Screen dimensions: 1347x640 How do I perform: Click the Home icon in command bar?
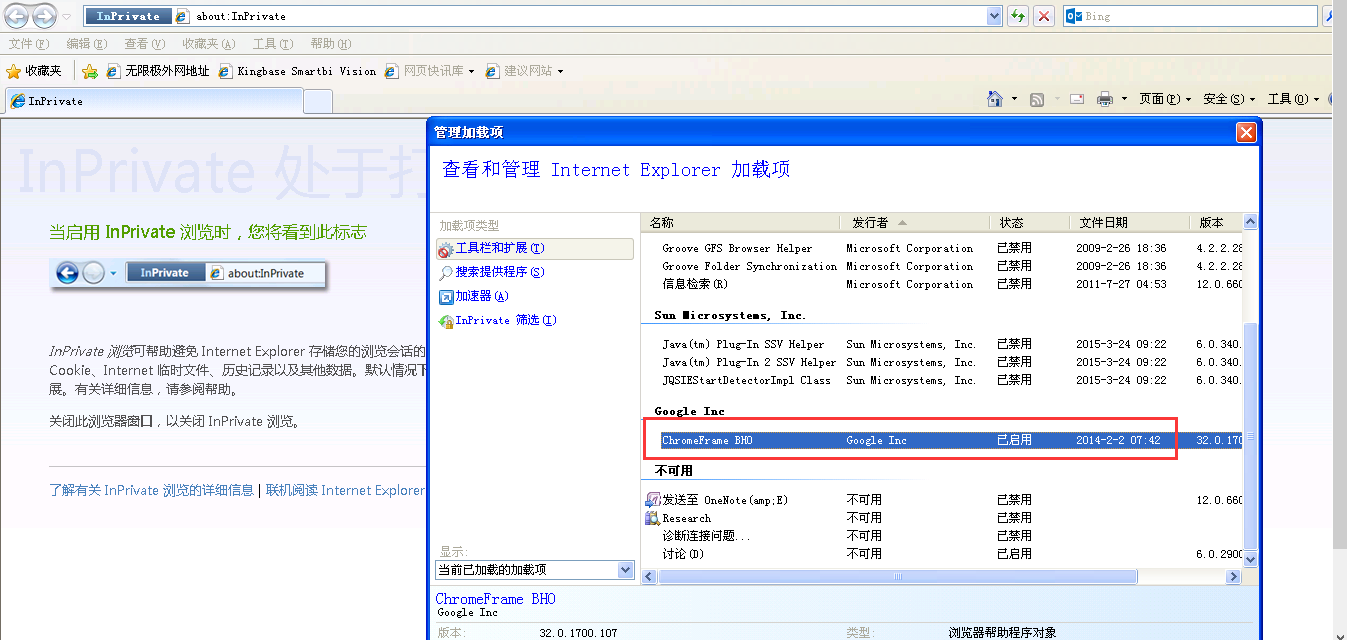[x=995, y=99]
